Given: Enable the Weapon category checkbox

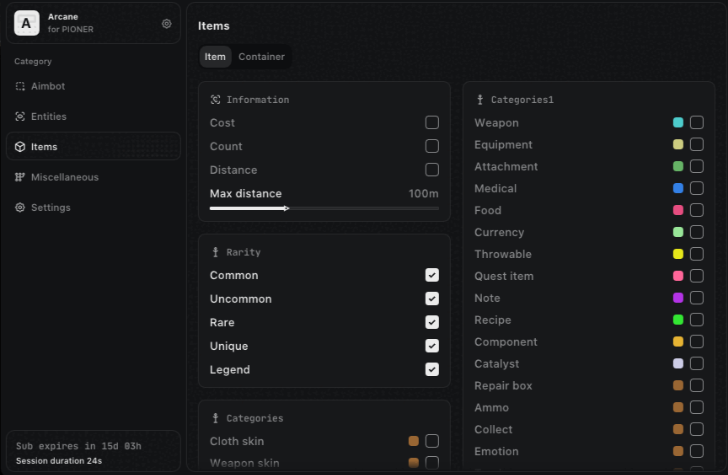Looking at the screenshot, I should tap(697, 123).
